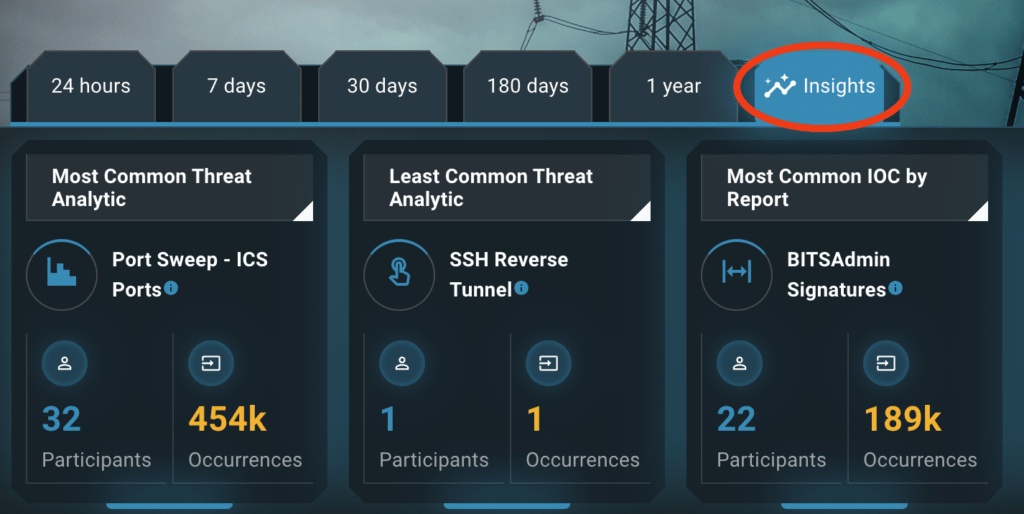
Task: Open info for BITSAdmin Signatures
Action: pos(895,287)
